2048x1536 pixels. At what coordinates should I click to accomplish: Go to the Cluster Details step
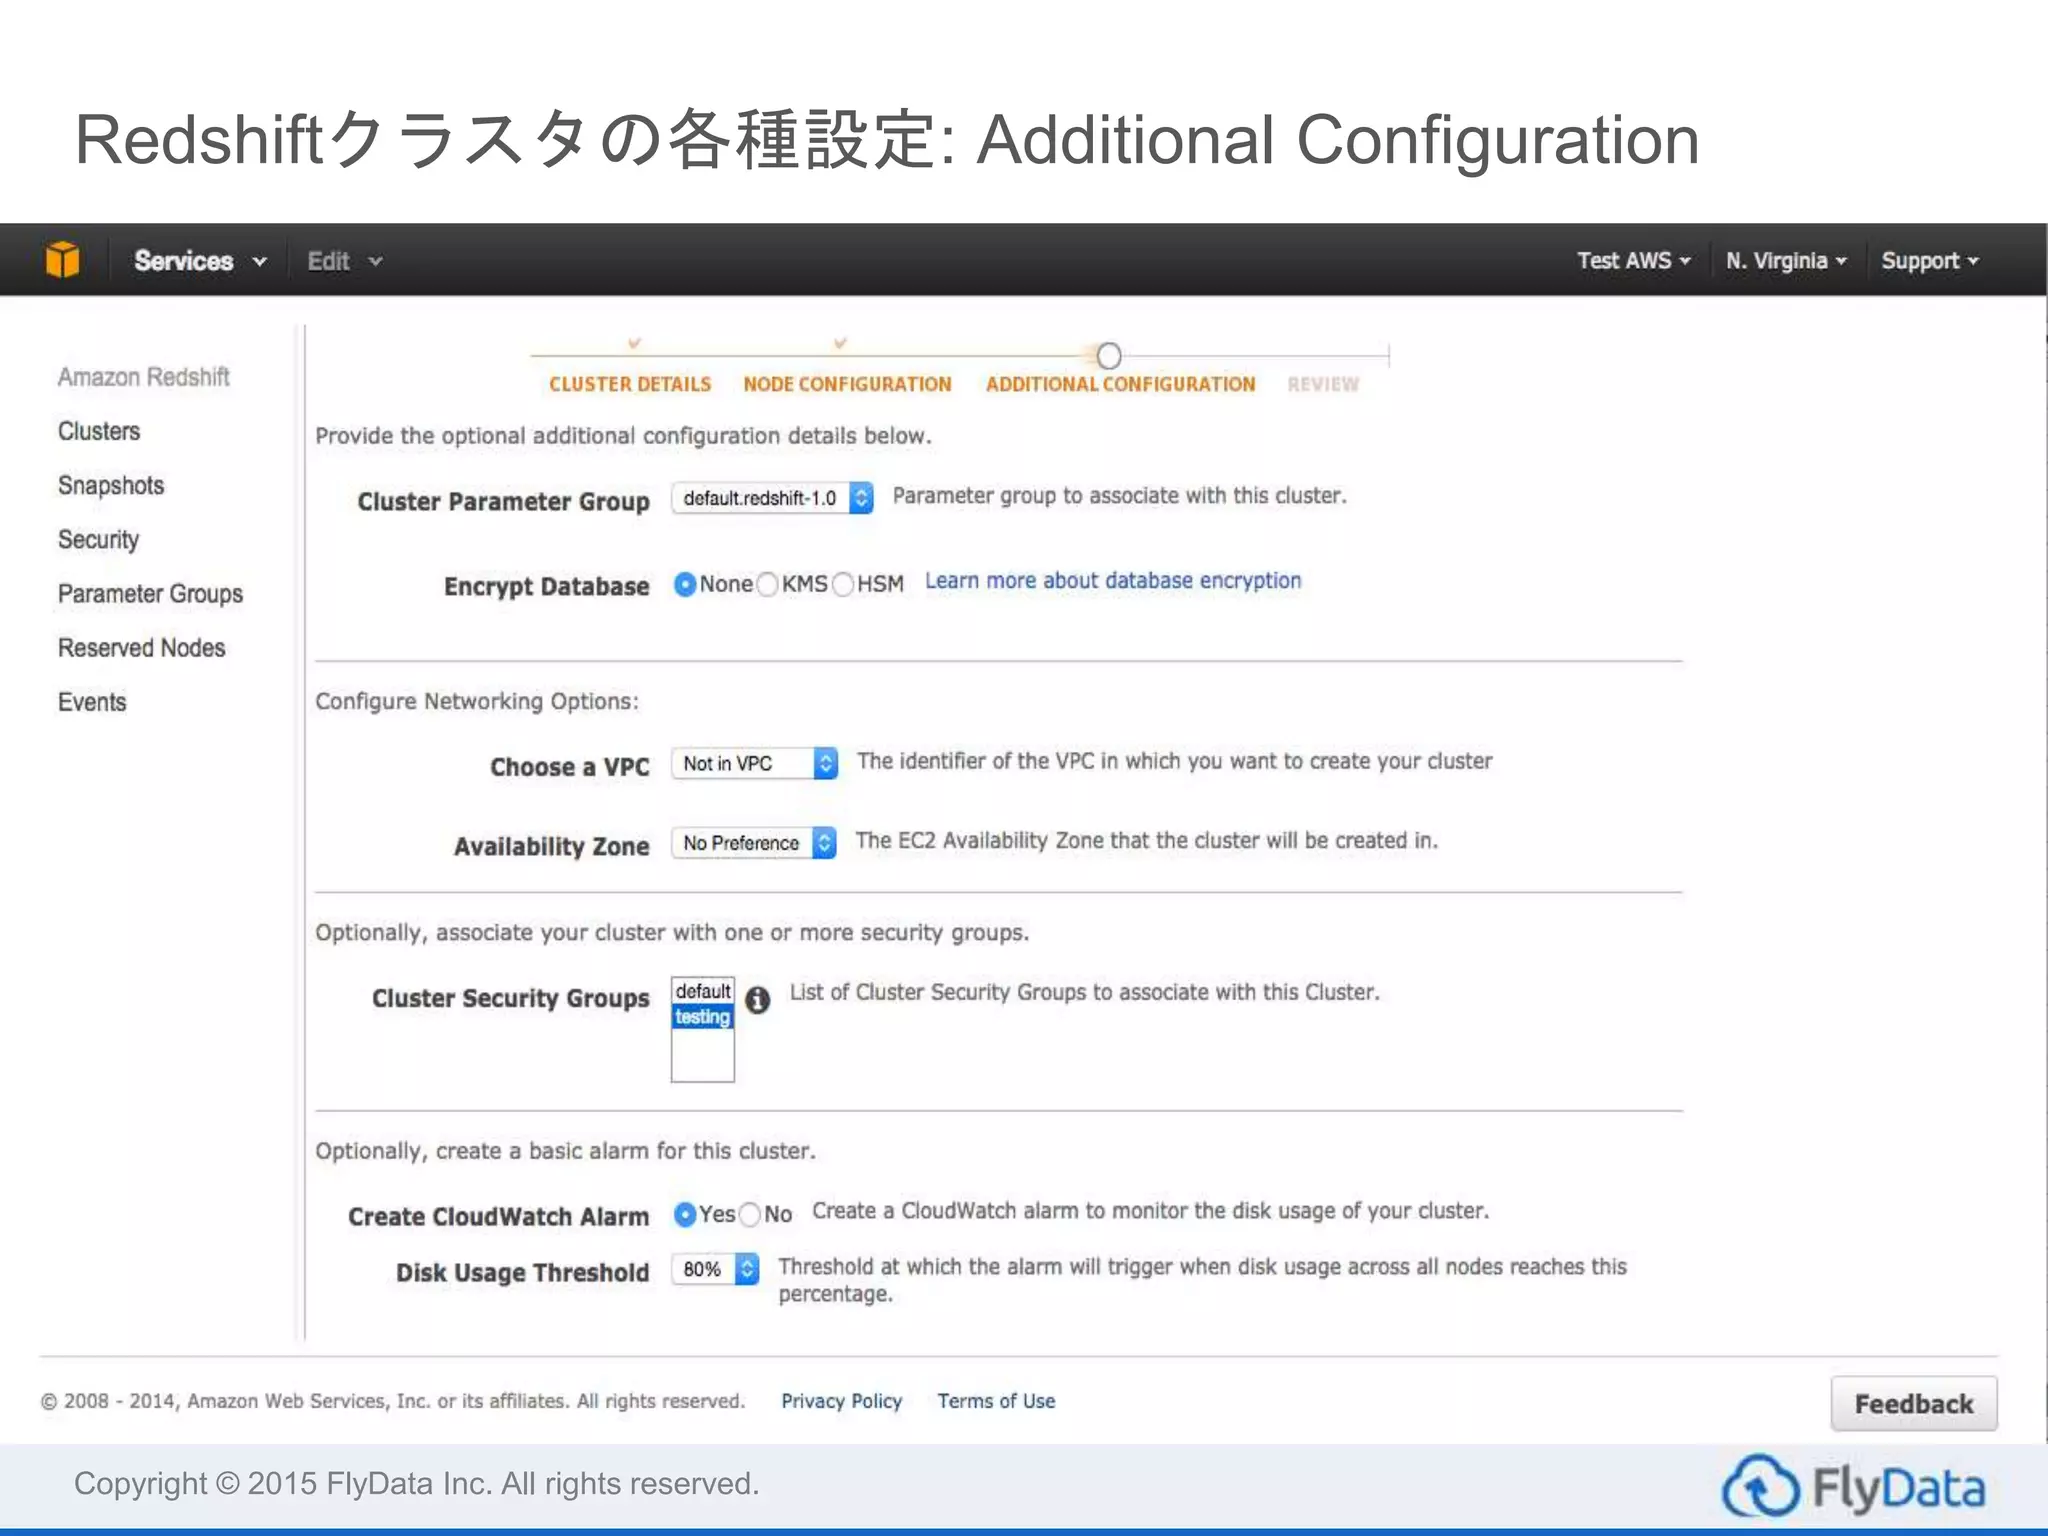[x=630, y=384]
